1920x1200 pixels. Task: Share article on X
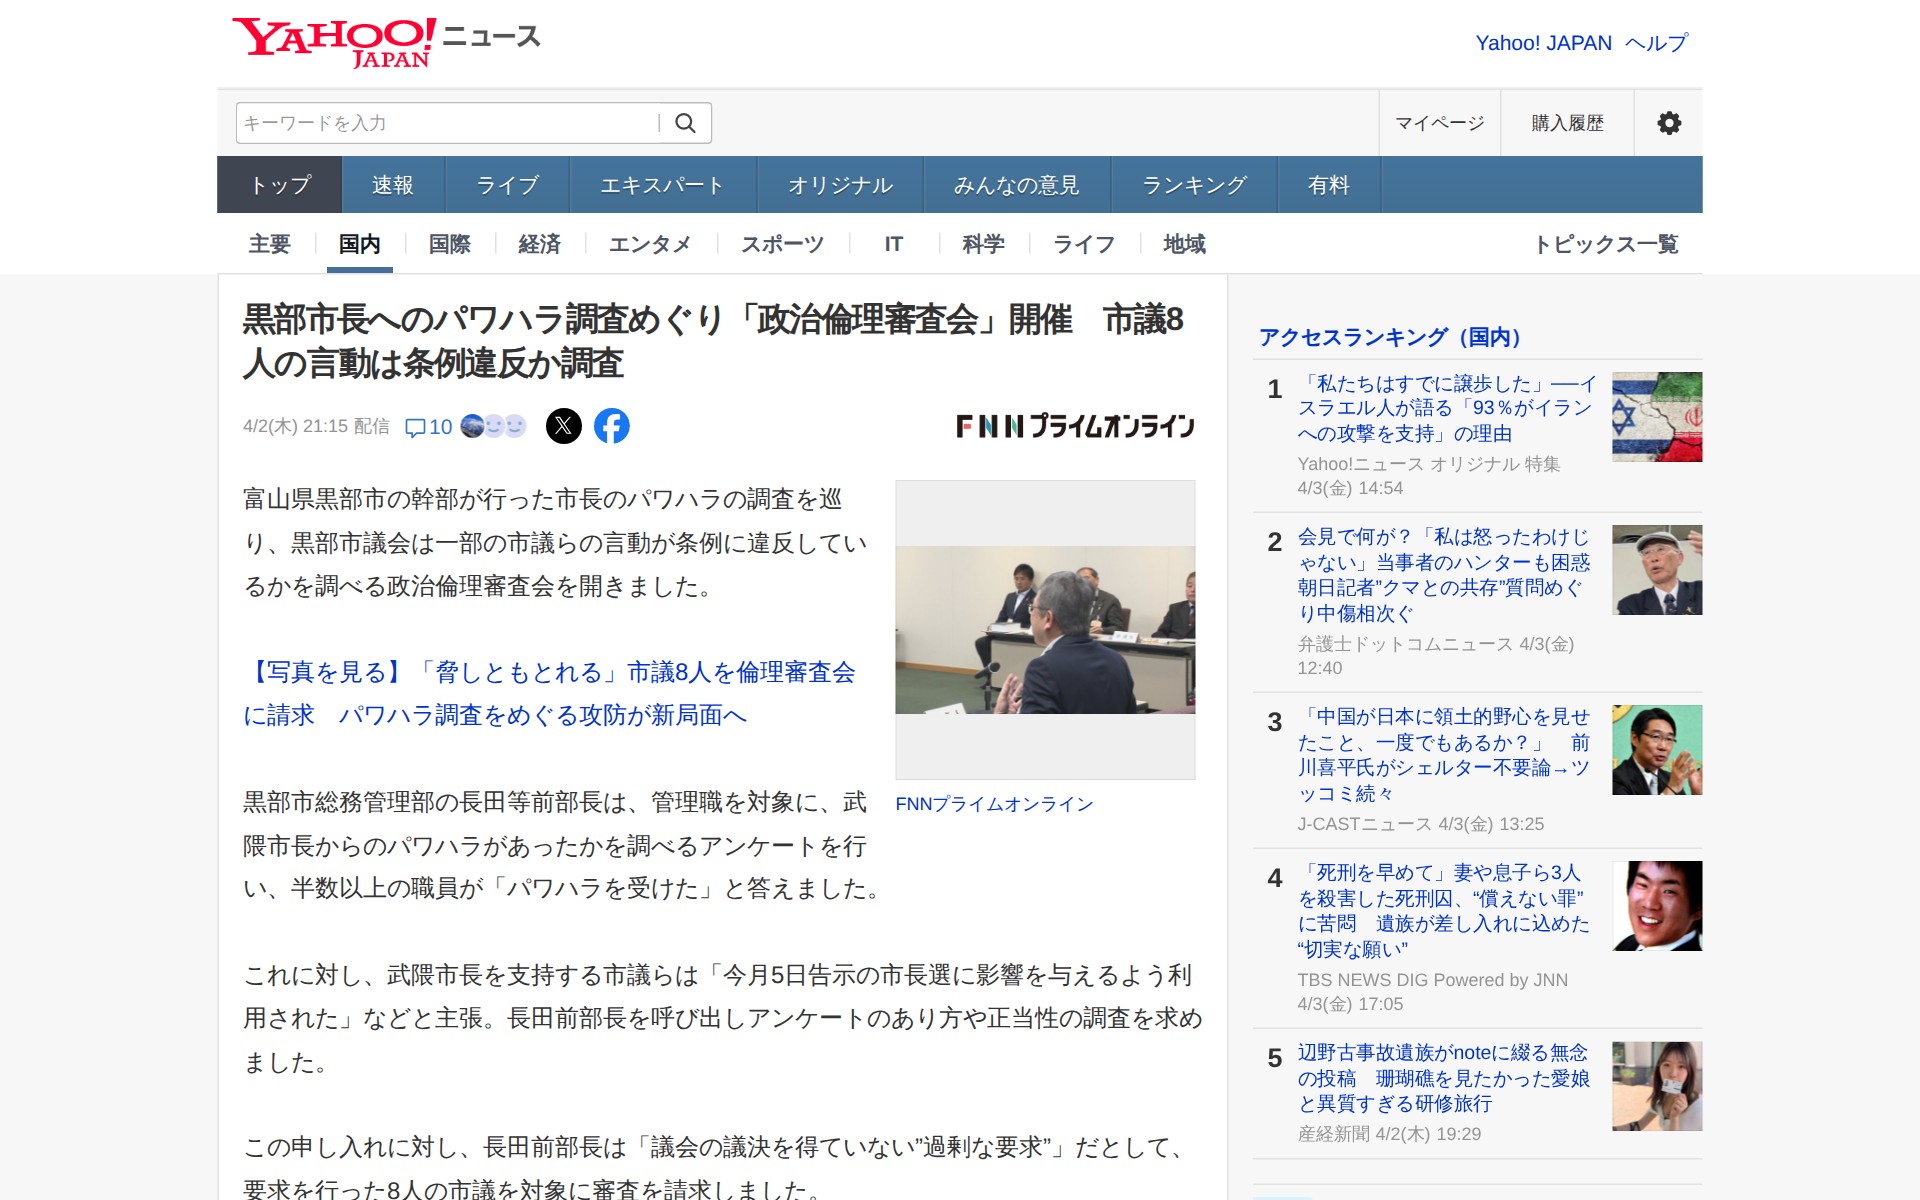pyautogui.click(x=564, y=426)
